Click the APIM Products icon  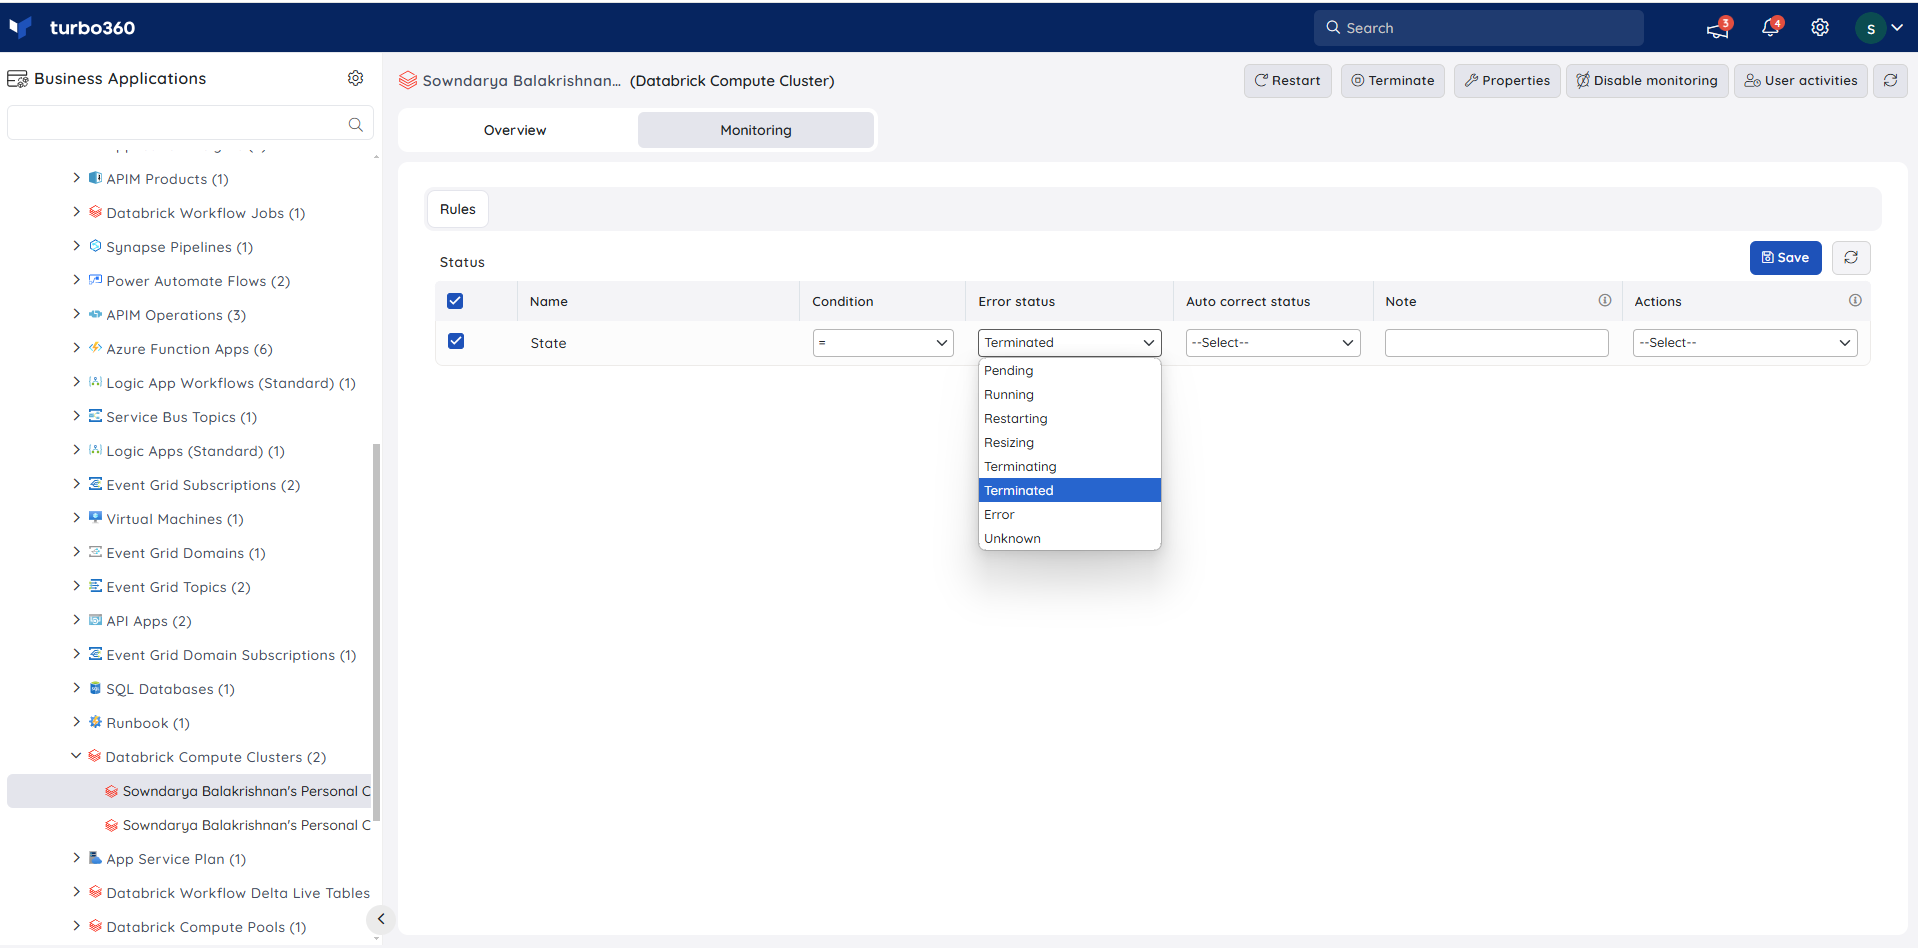point(95,178)
